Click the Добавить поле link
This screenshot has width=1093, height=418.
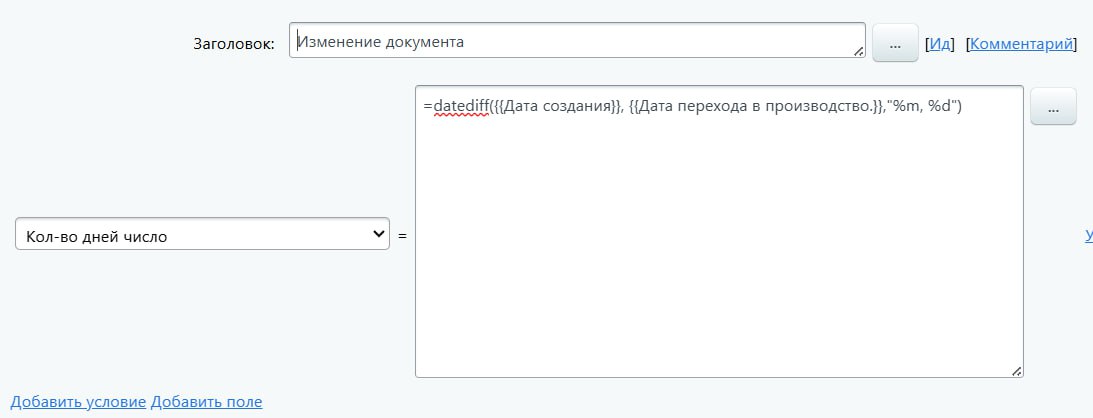coord(206,402)
